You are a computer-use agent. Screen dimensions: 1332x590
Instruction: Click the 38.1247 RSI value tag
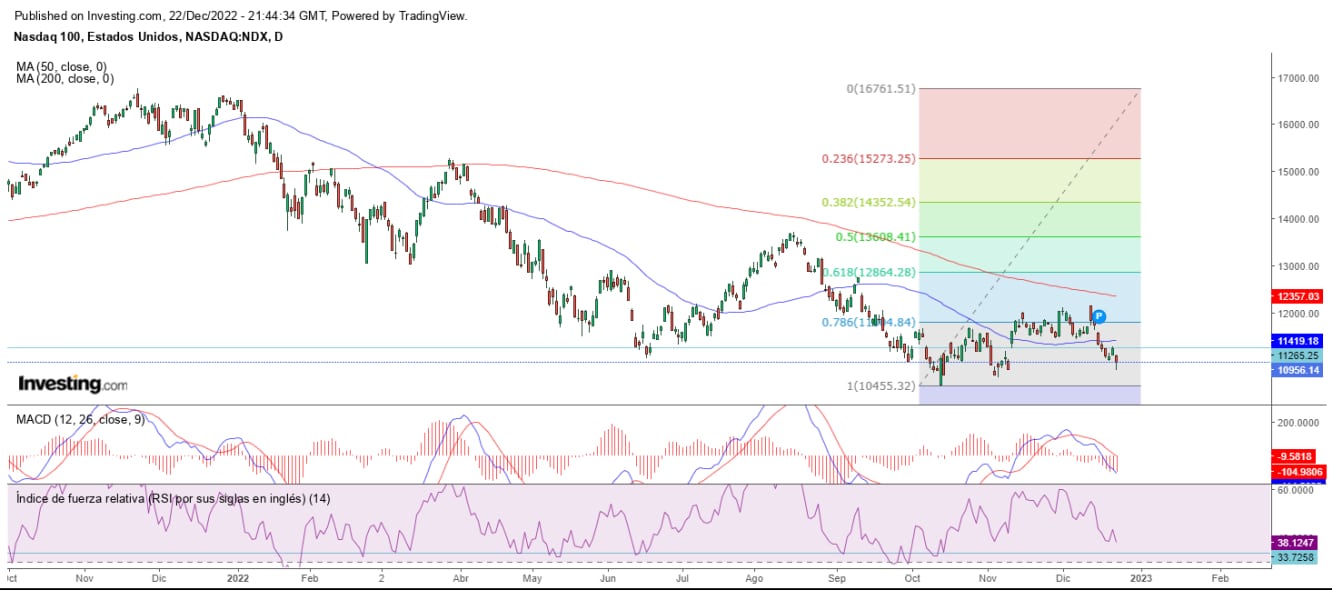1297,541
